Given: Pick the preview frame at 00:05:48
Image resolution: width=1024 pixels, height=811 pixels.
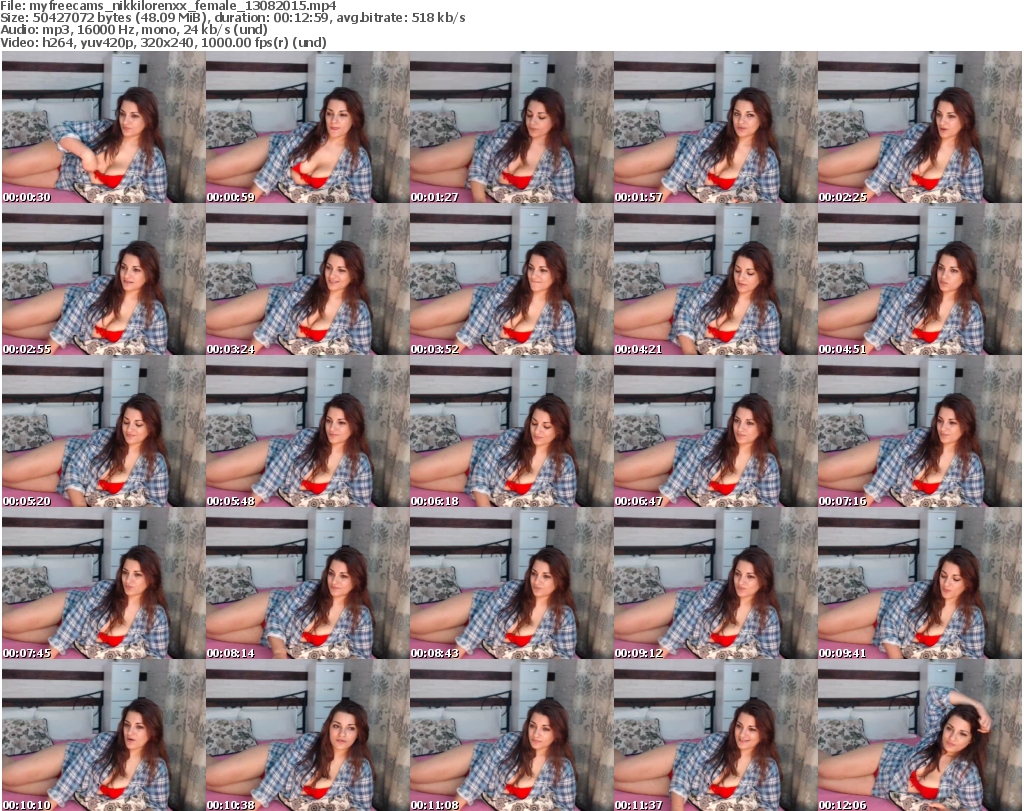Looking at the screenshot, I should point(307,432).
